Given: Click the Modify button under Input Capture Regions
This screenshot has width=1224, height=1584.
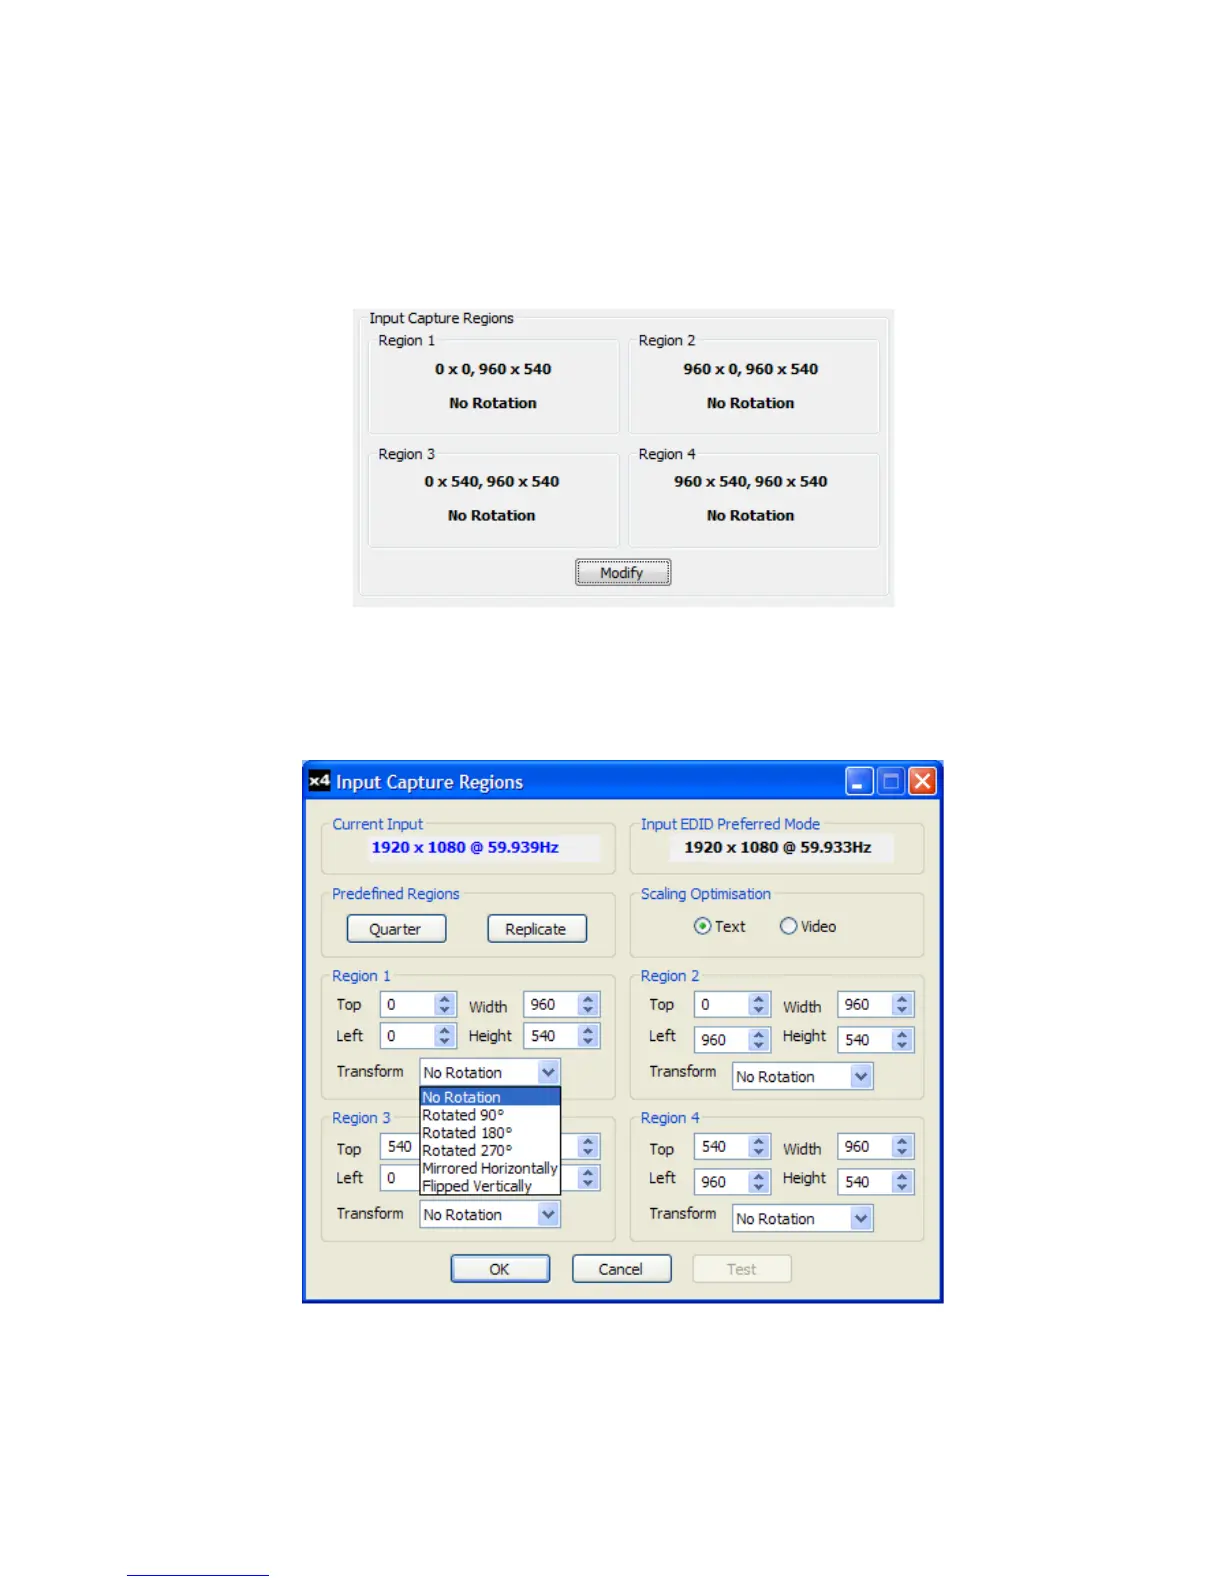Looking at the screenshot, I should 622,572.
